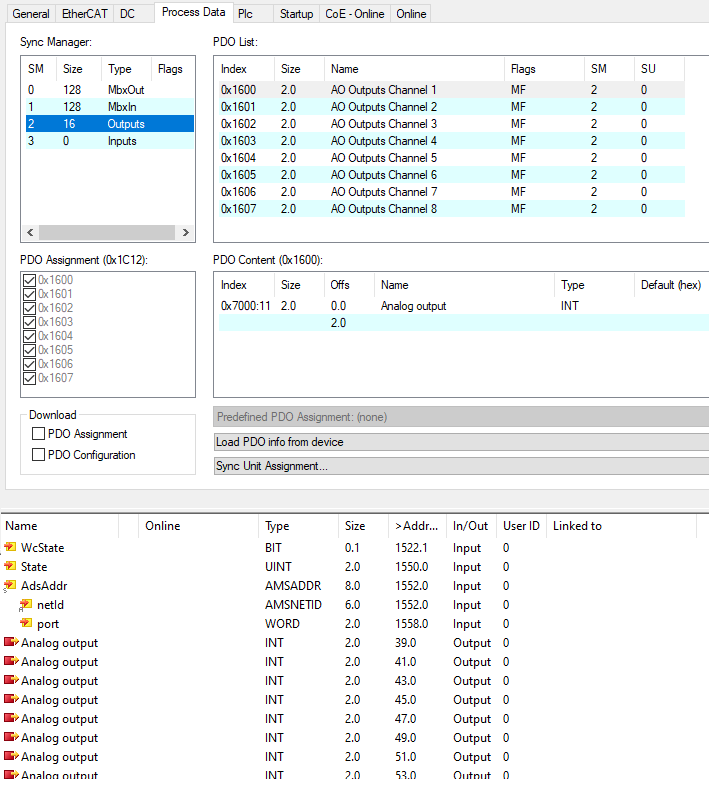Click the PDO Content Type column header
Screen dimensions: 709x787
click(594, 285)
